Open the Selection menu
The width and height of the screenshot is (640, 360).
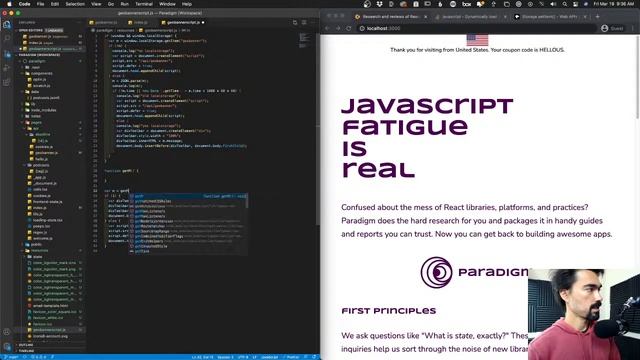tap(75, 4)
